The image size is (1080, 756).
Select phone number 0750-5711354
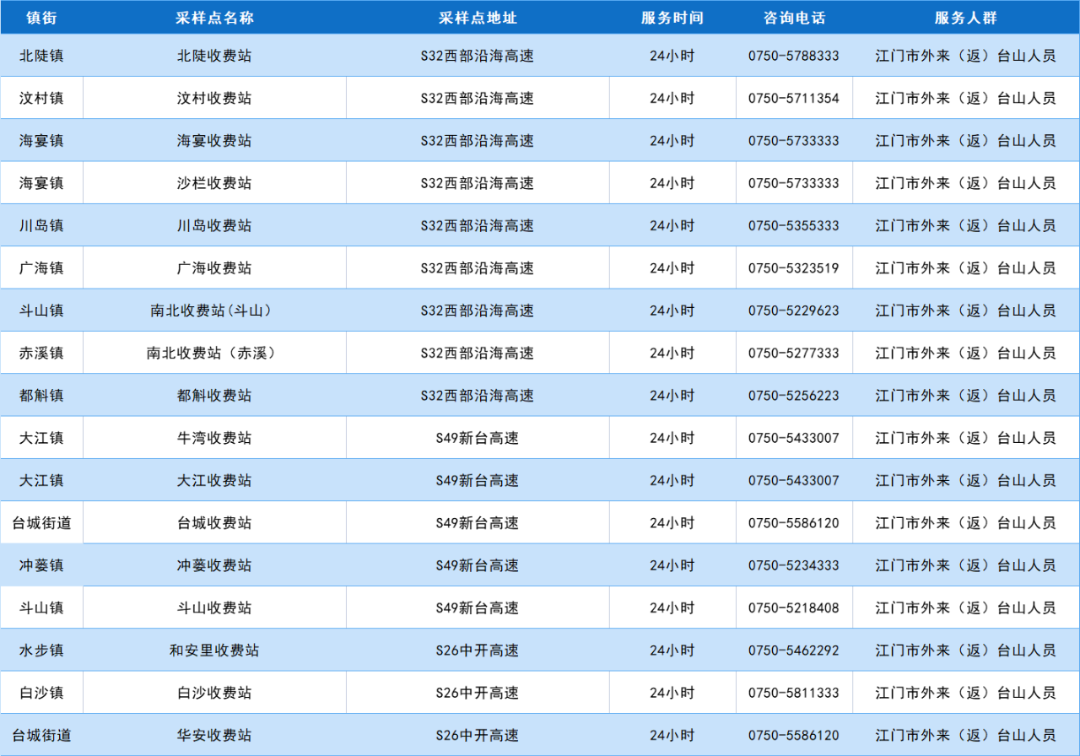click(x=793, y=98)
